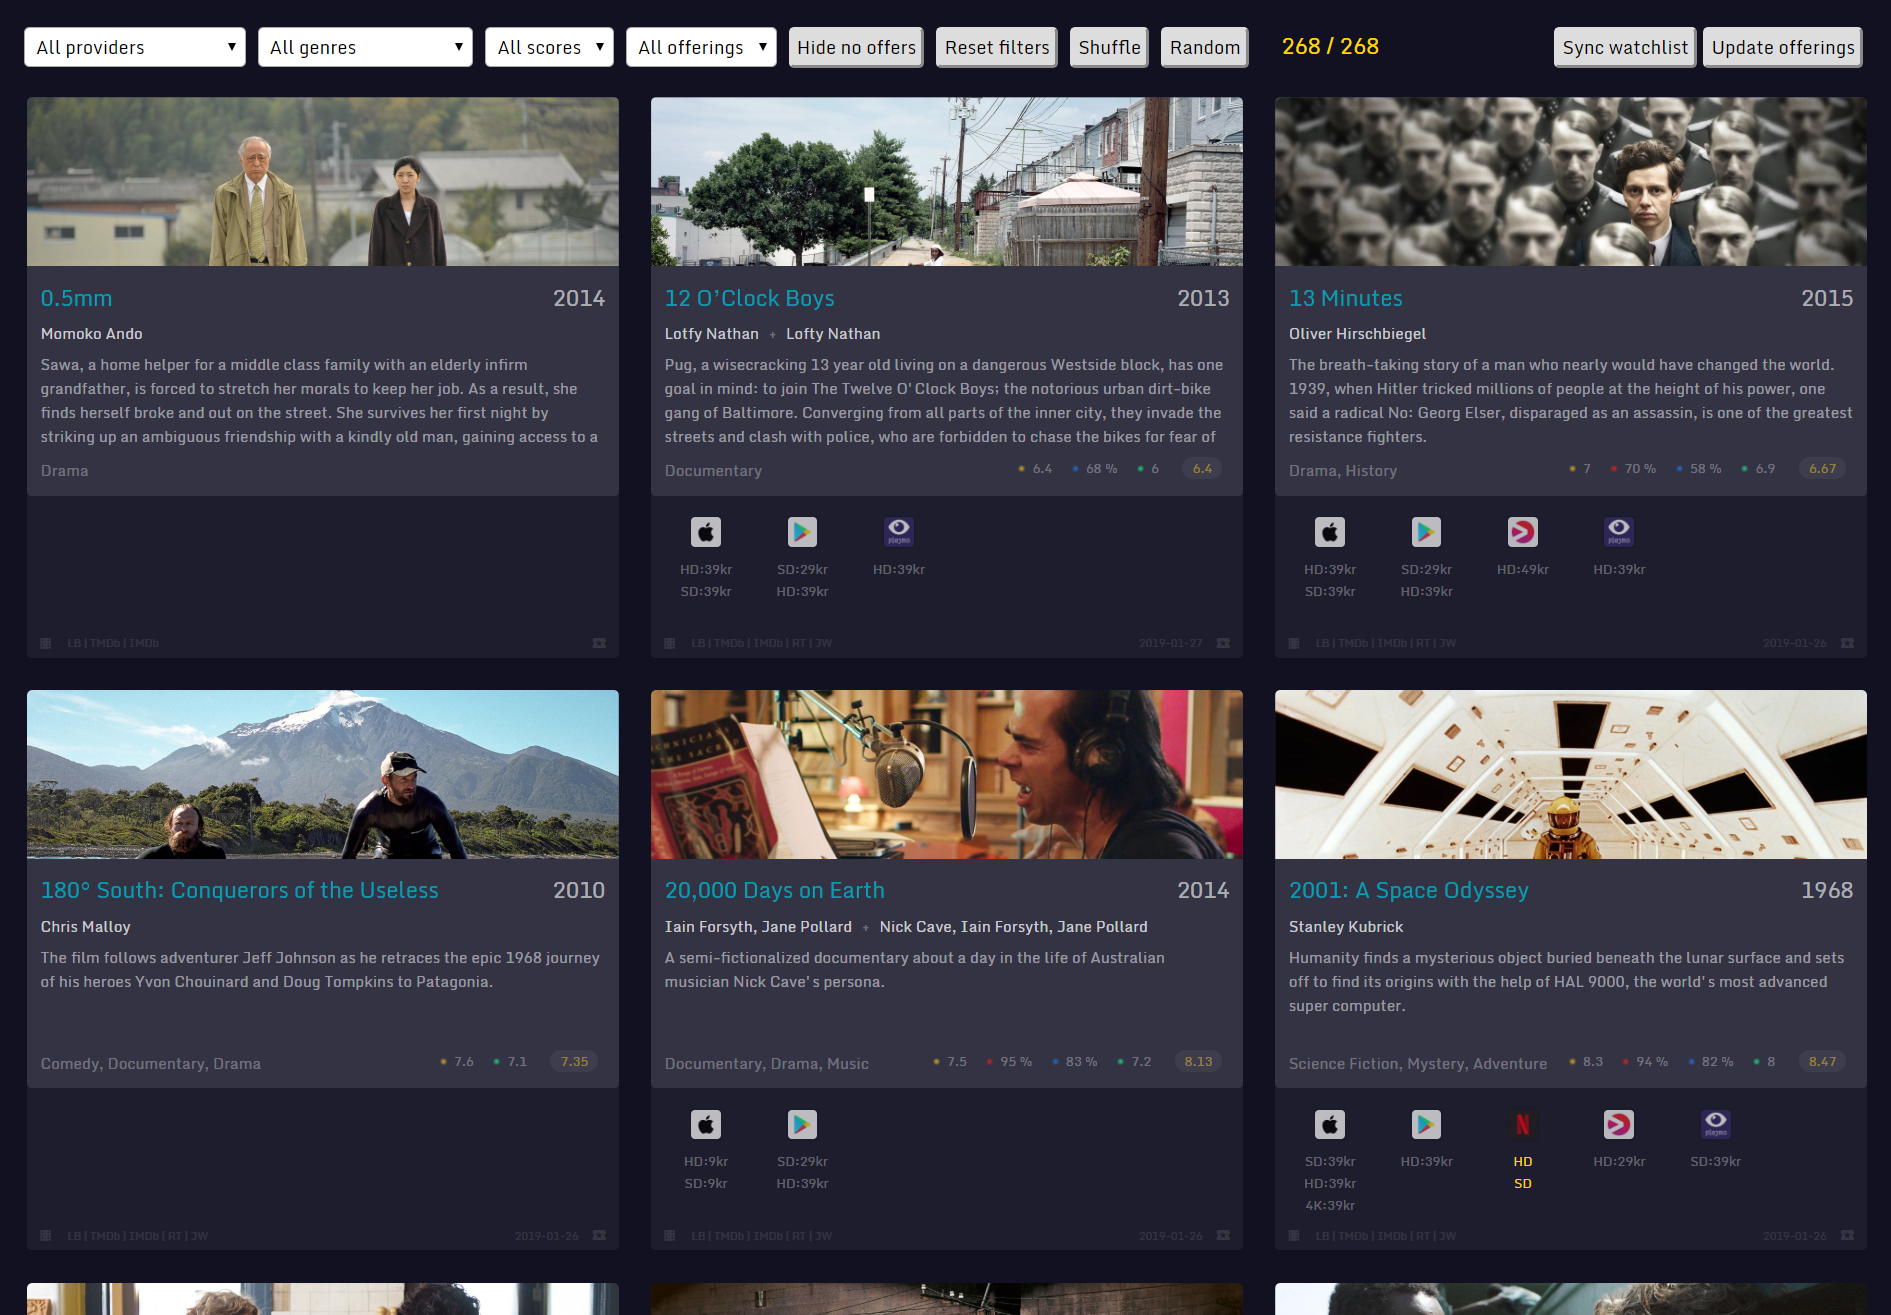Open Google Play offer for 13 Minutes
Viewport: 1891px width, 1315px height.
(1426, 532)
